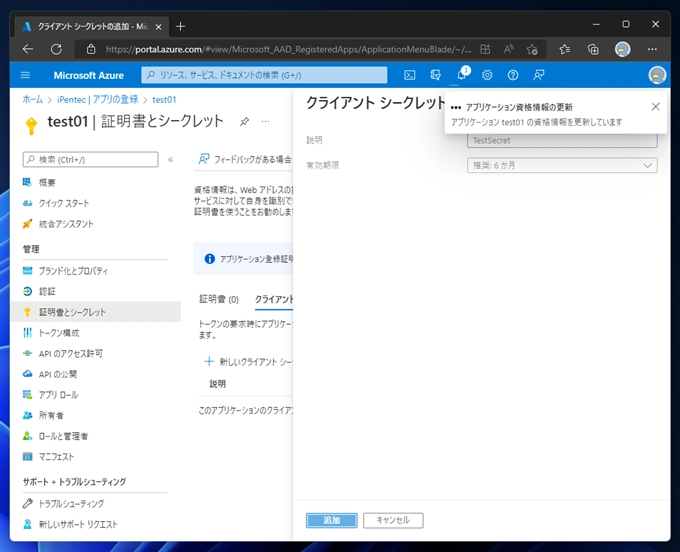Click the feedback icon in Azure header
The height and width of the screenshot is (552, 680).
click(539, 75)
